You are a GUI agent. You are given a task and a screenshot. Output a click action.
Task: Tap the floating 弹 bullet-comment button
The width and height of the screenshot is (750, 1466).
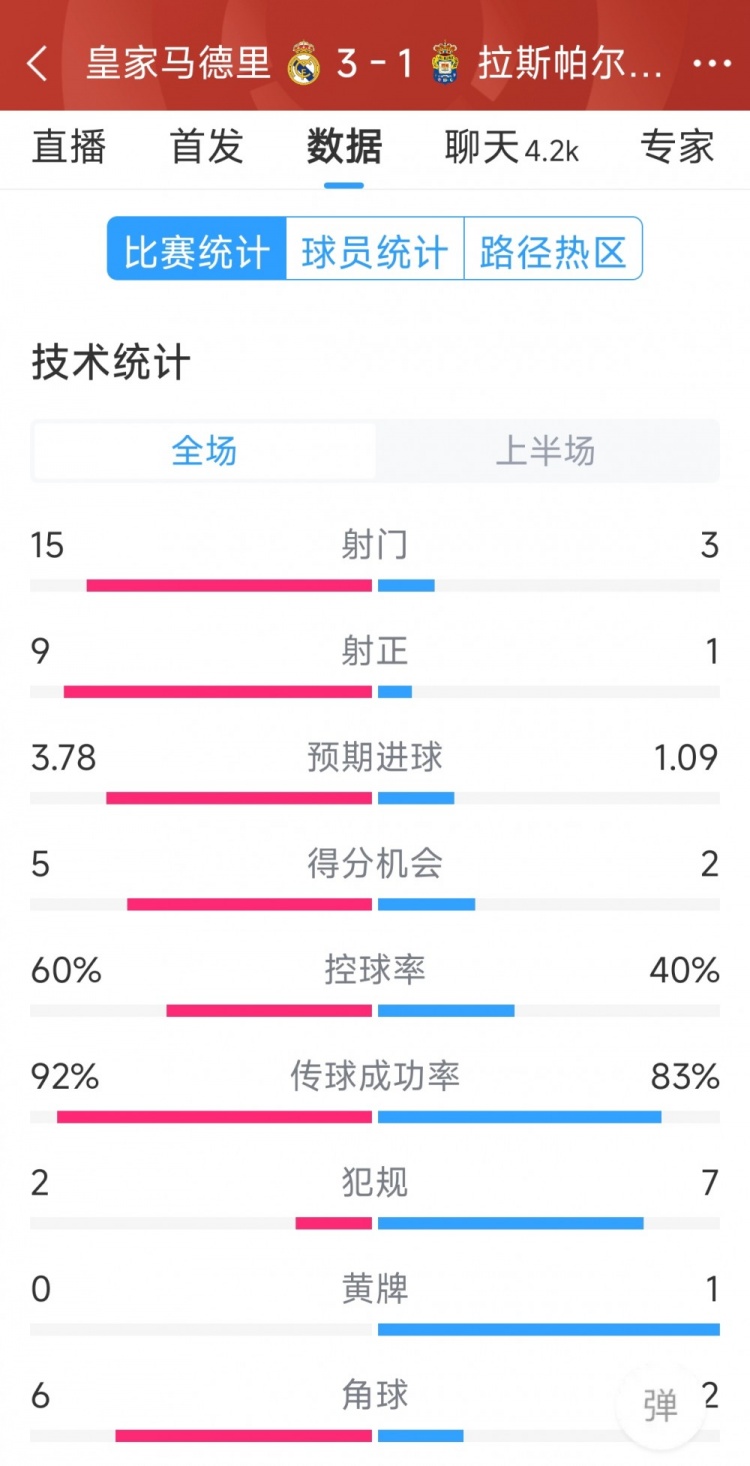660,1405
